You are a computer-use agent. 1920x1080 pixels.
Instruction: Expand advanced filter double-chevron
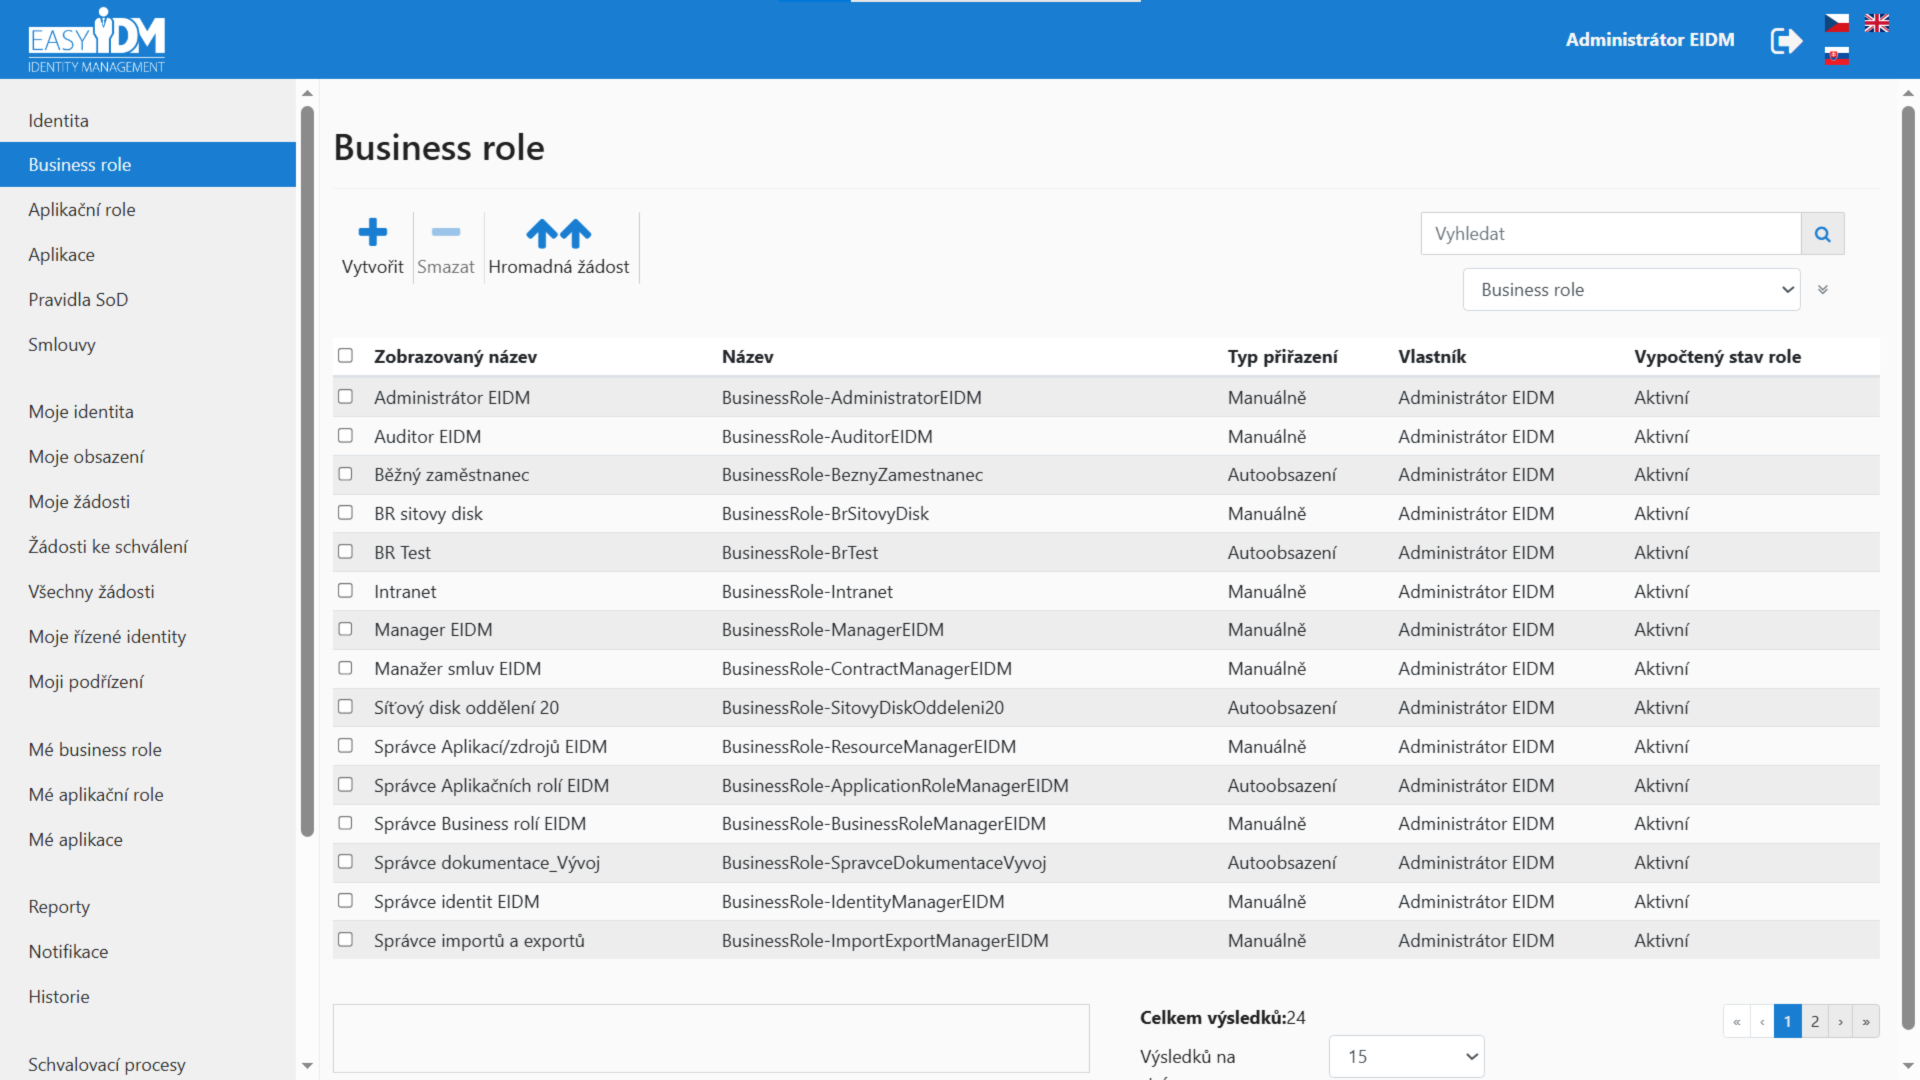point(1823,290)
